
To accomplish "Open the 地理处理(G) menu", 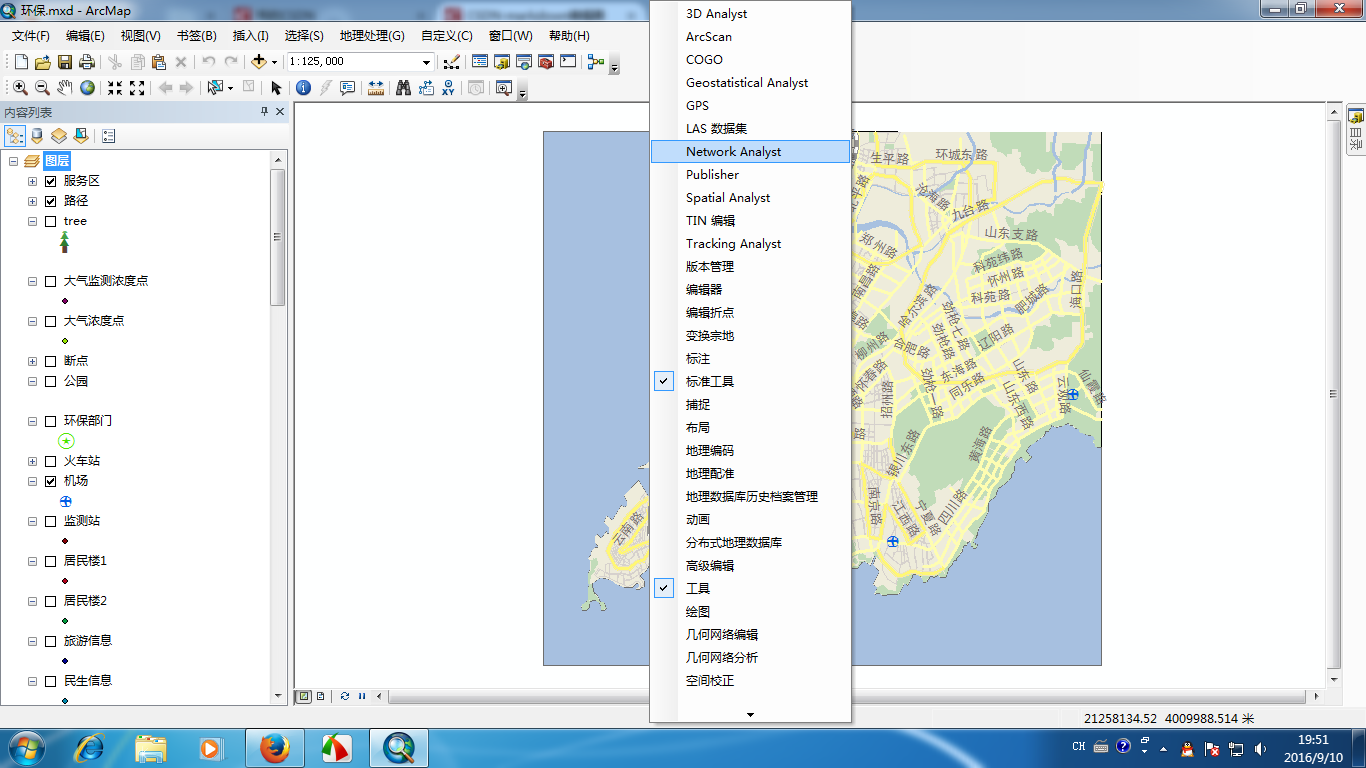I will 372,36.
